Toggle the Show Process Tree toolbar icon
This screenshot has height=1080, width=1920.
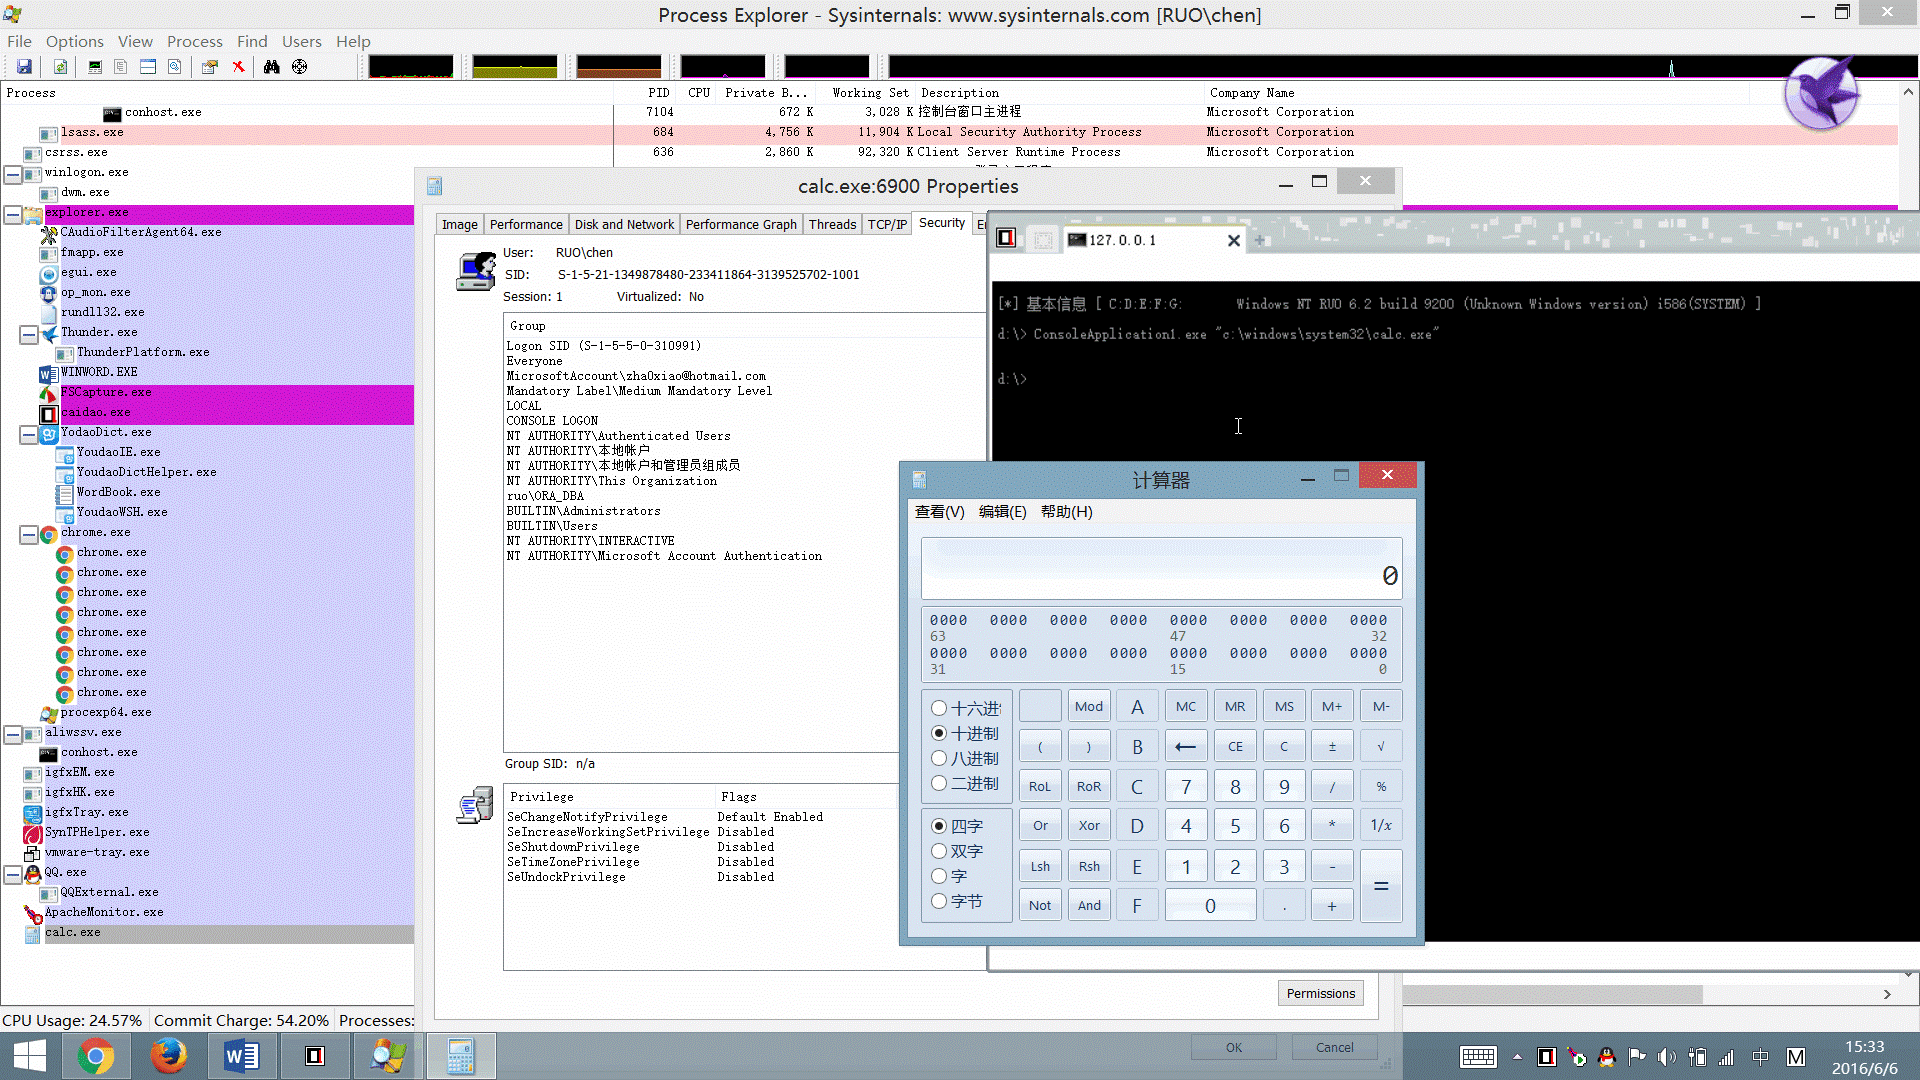click(120, 67)
